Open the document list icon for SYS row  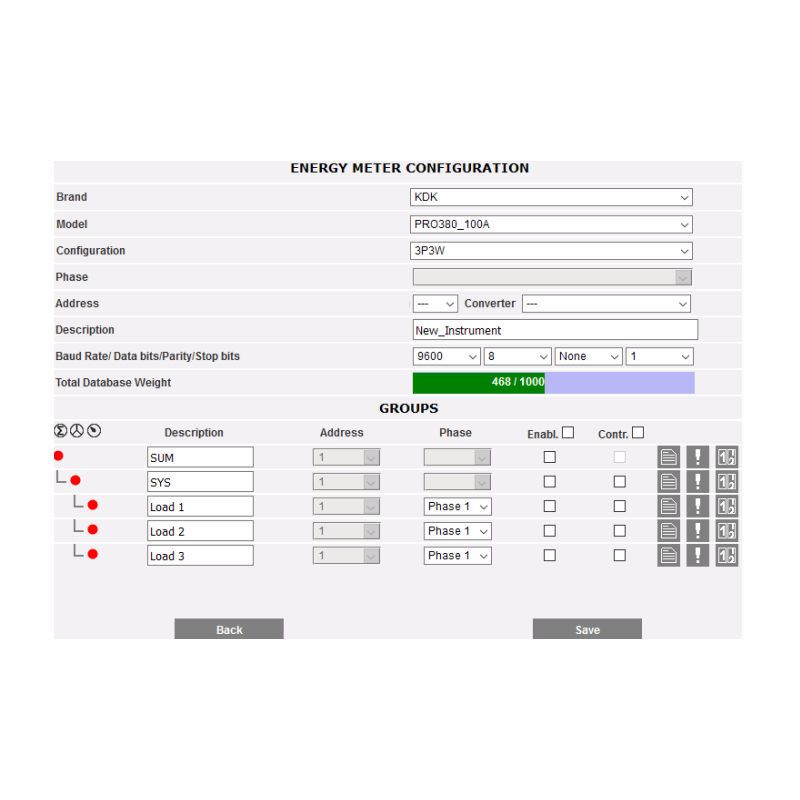[x=668, y=482]
